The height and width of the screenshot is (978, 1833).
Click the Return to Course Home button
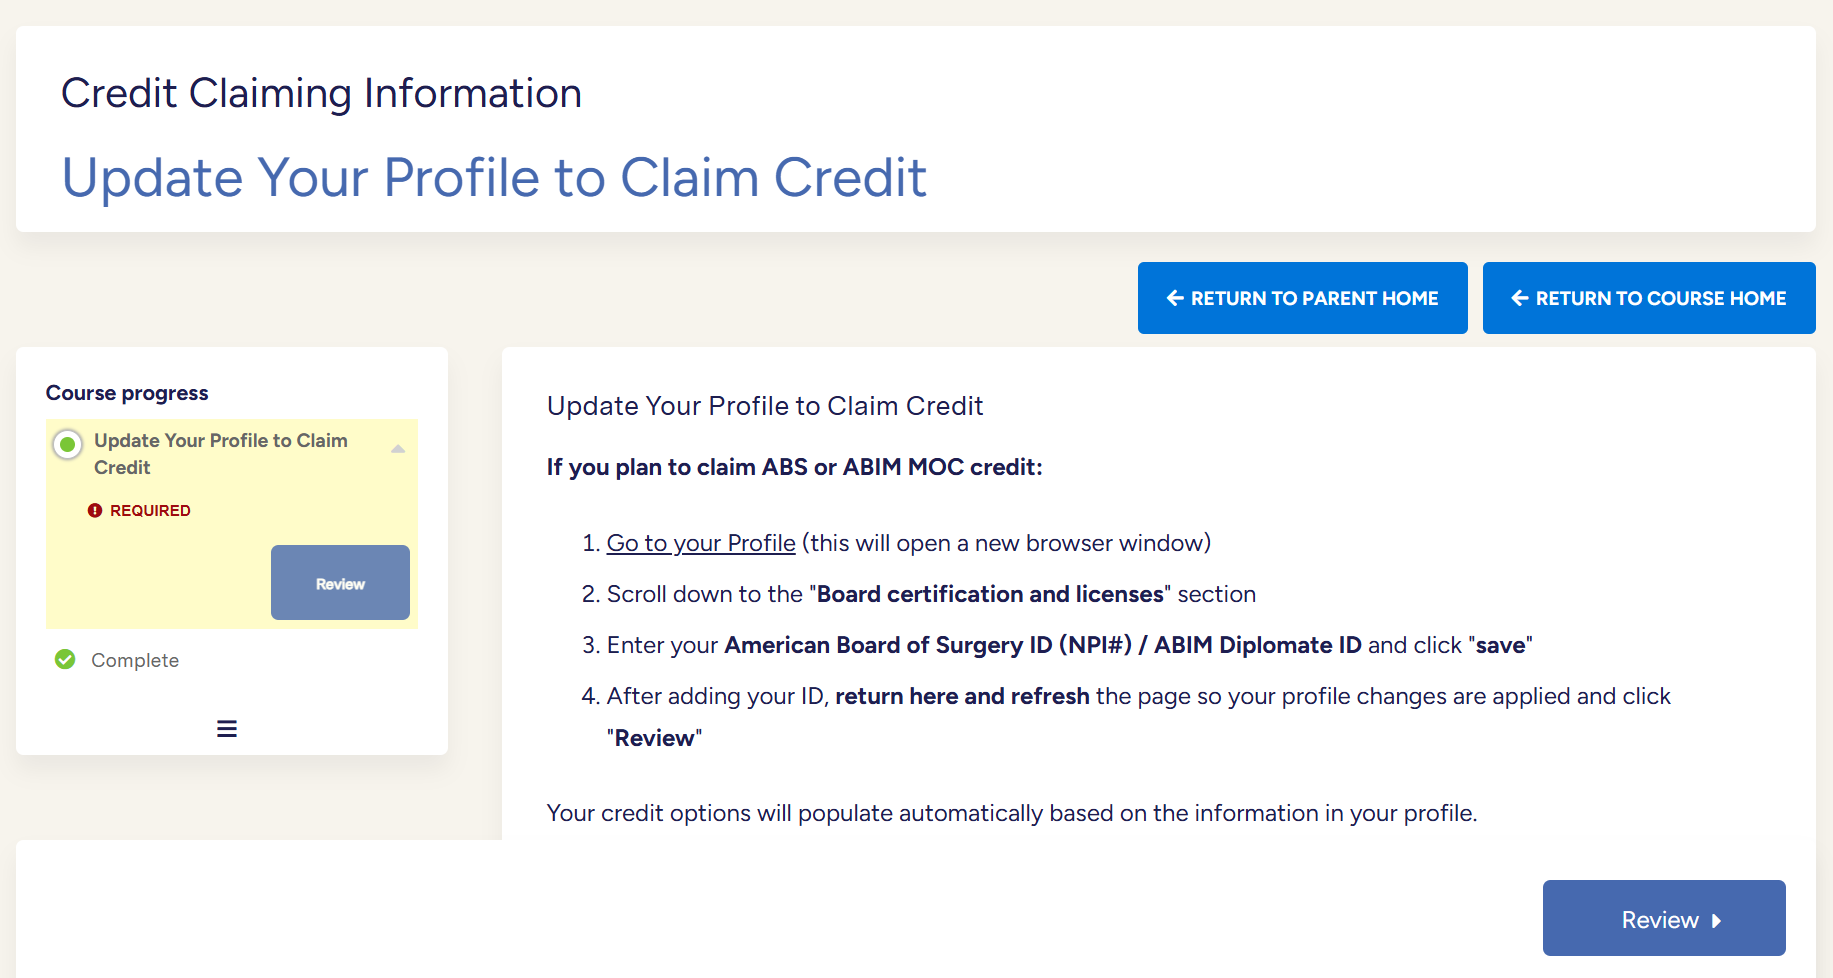coord(1648,298)
